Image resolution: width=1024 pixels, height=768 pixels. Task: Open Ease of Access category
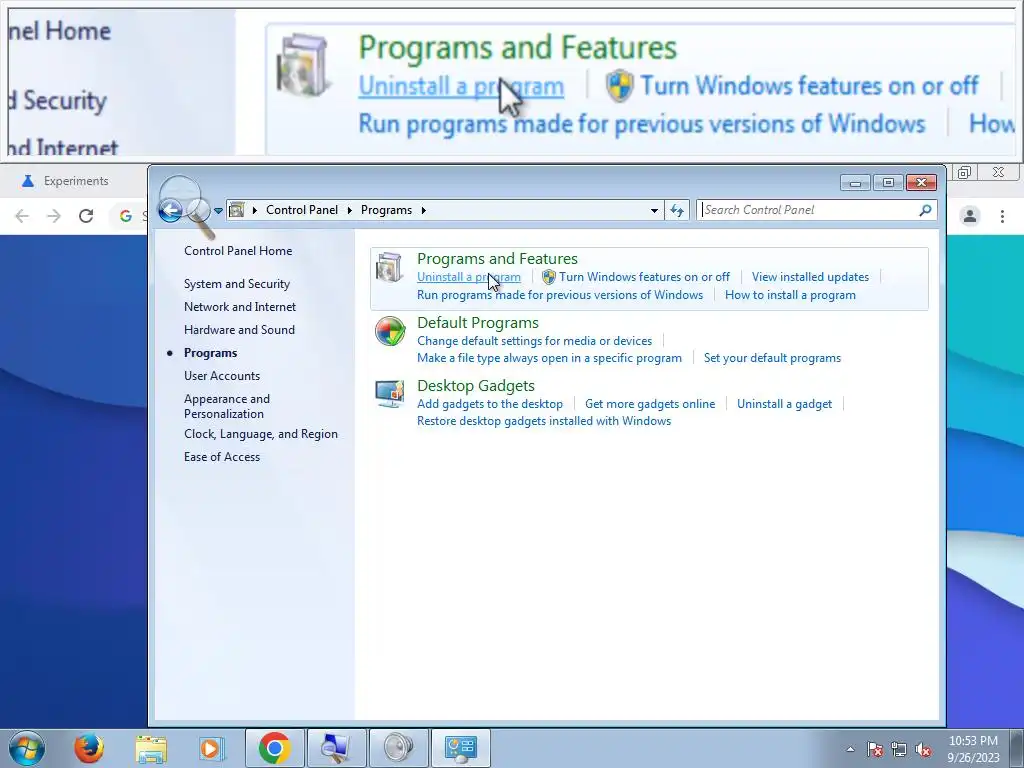221,457
